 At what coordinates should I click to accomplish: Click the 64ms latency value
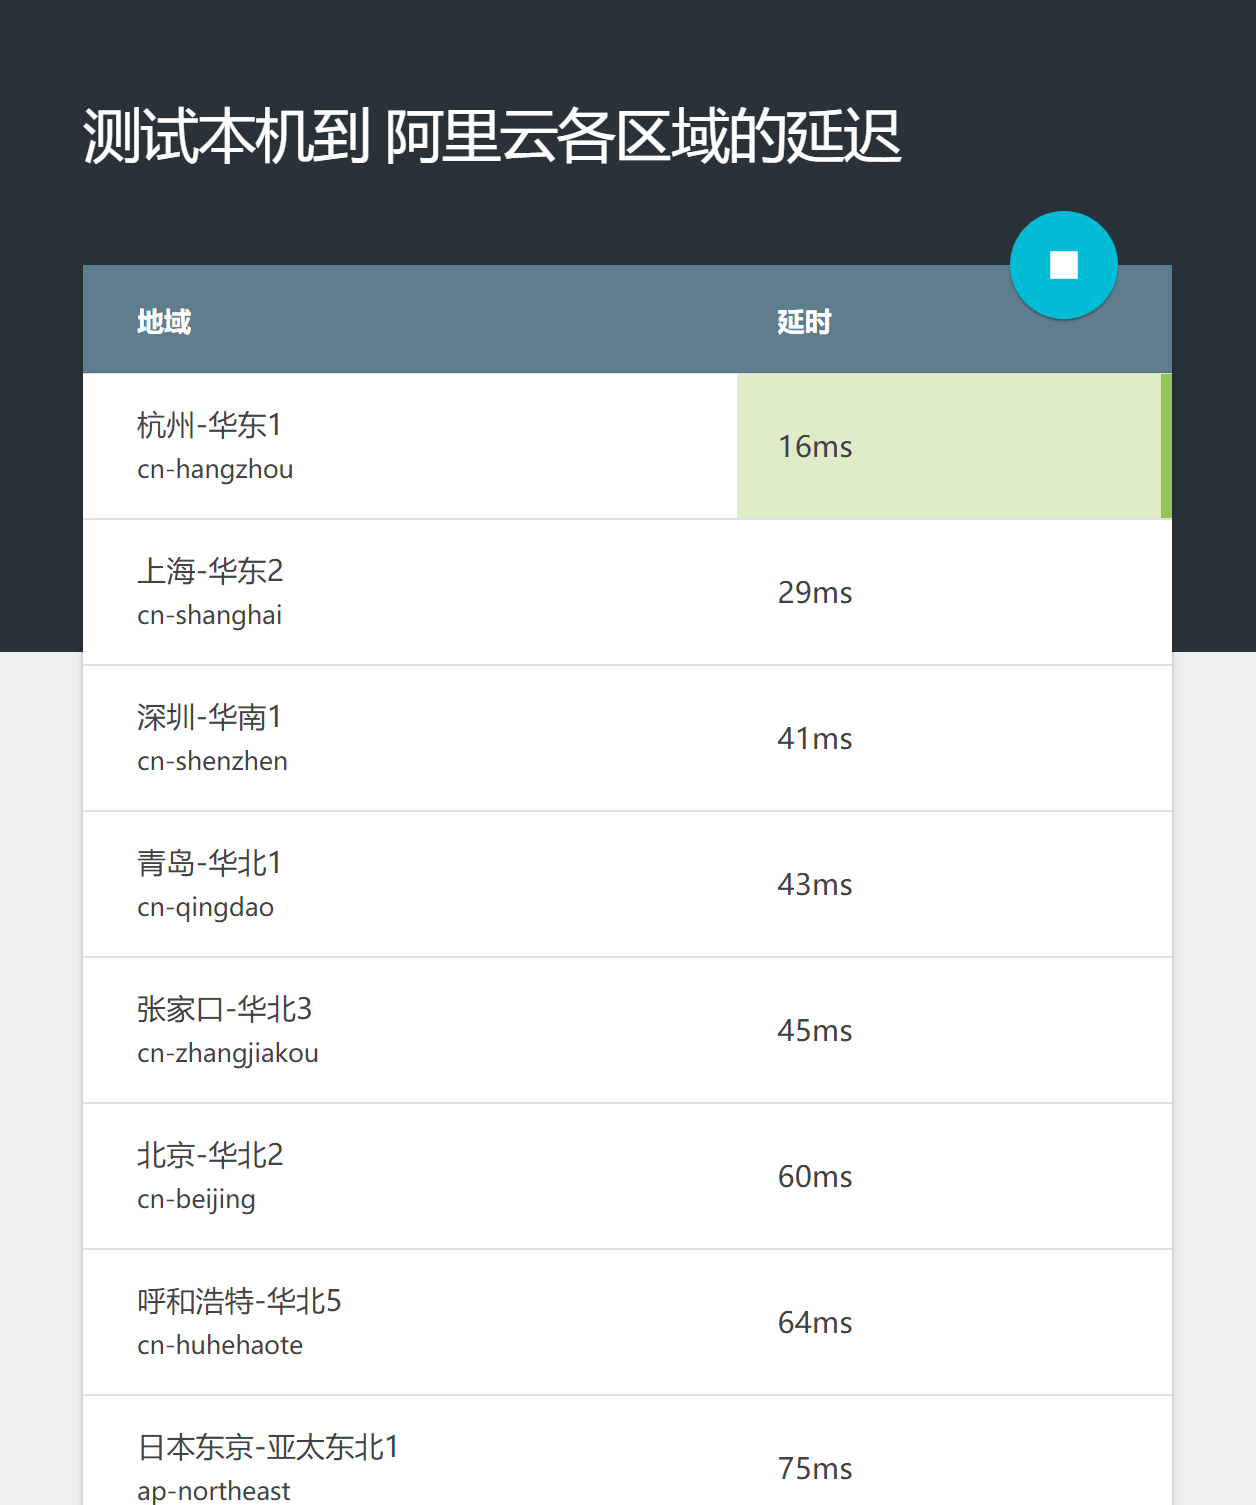[815, 1323]
